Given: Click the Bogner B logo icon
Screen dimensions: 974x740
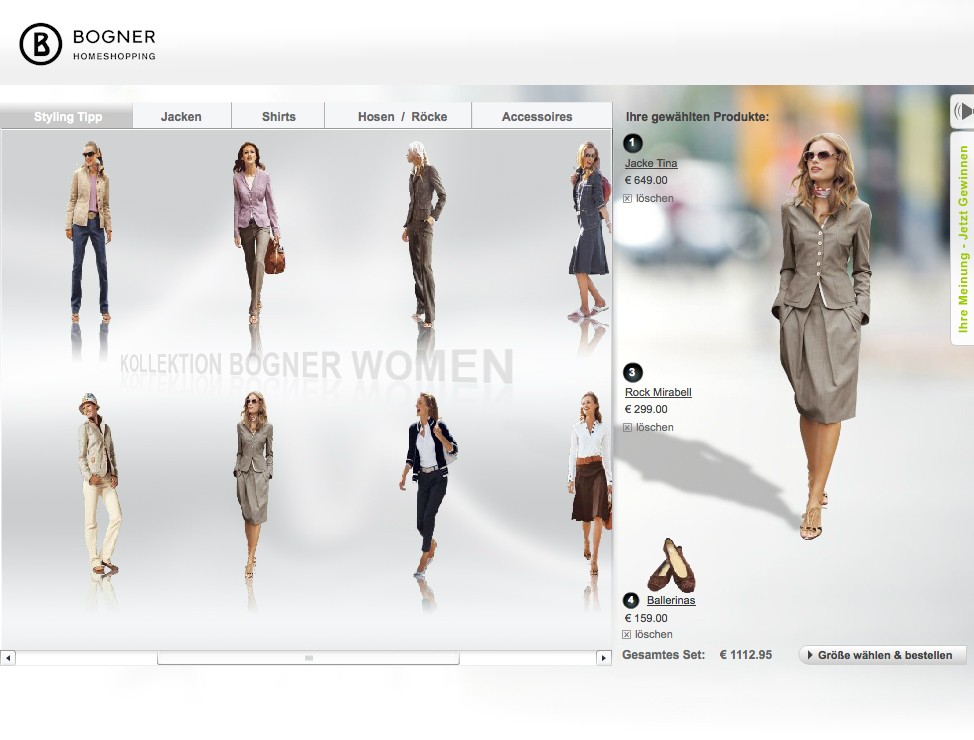Looking at the screenshot, I should click(40, 44).
